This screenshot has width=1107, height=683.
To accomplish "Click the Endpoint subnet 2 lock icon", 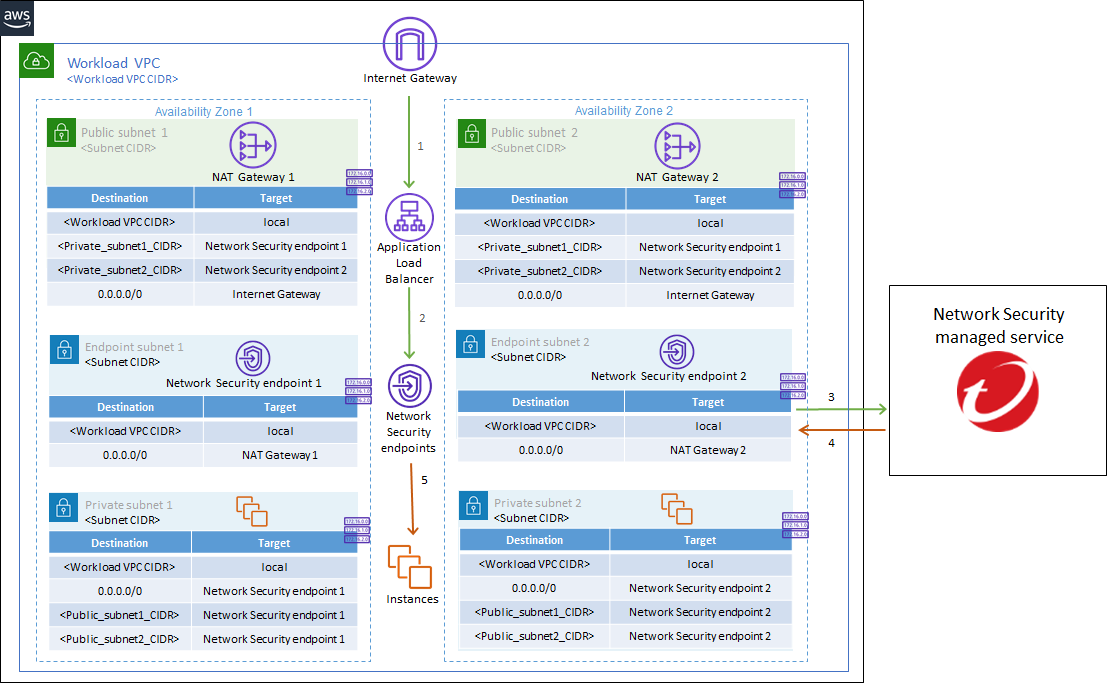I will tap(471, 344).
